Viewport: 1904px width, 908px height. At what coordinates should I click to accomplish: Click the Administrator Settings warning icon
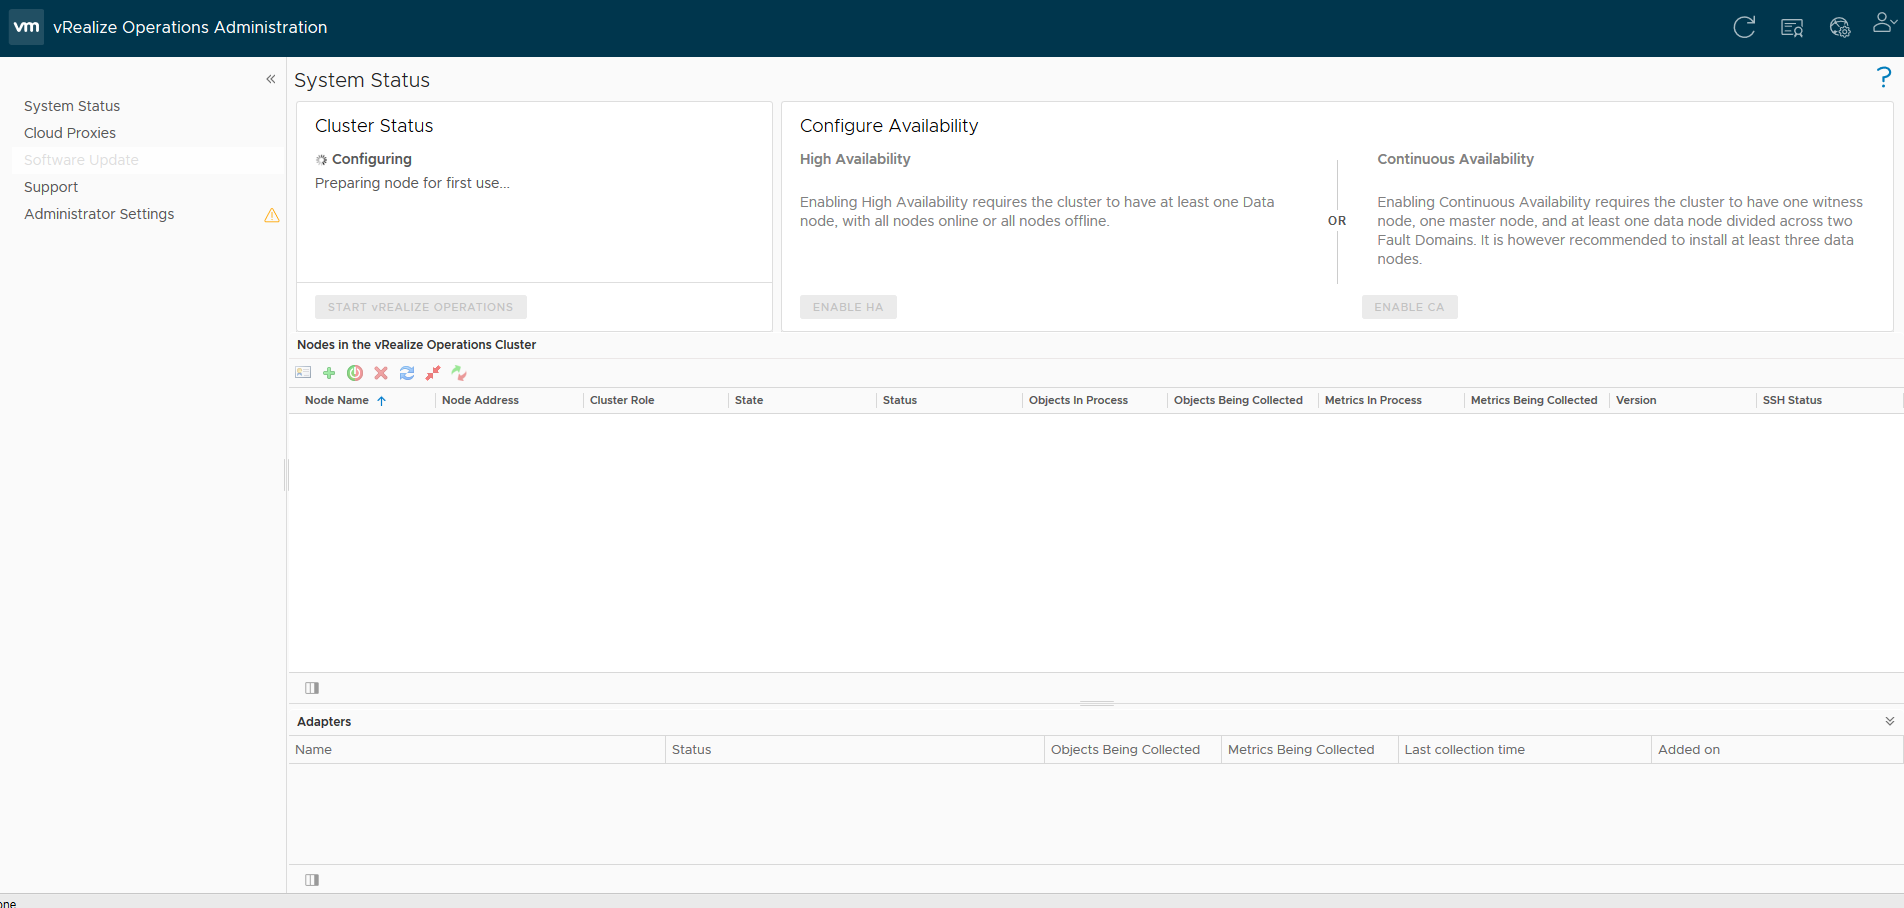(x=272, y=215)
